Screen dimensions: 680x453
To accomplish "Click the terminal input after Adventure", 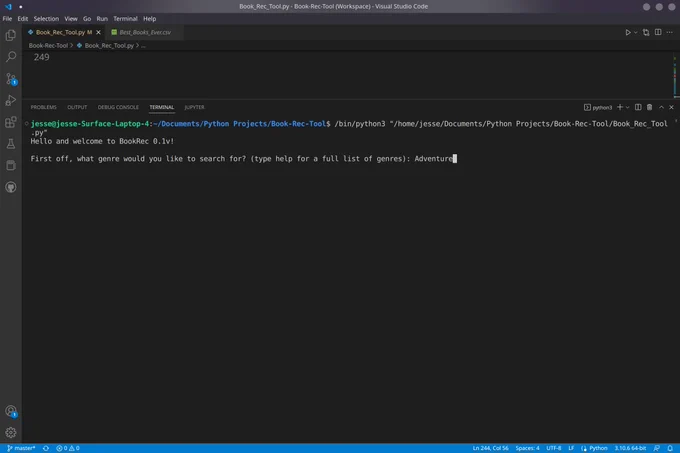I will (455, 159).
